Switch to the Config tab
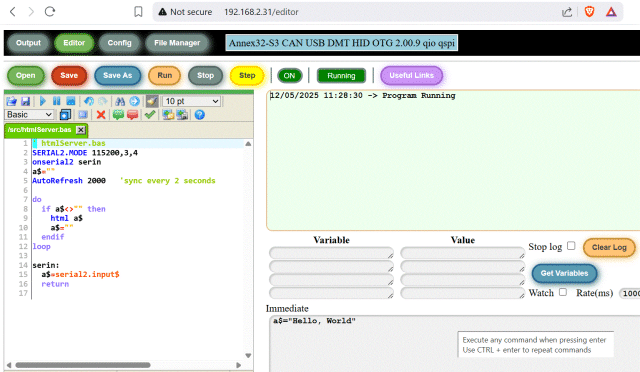The image size is (640, 372). tap(119, 43)
